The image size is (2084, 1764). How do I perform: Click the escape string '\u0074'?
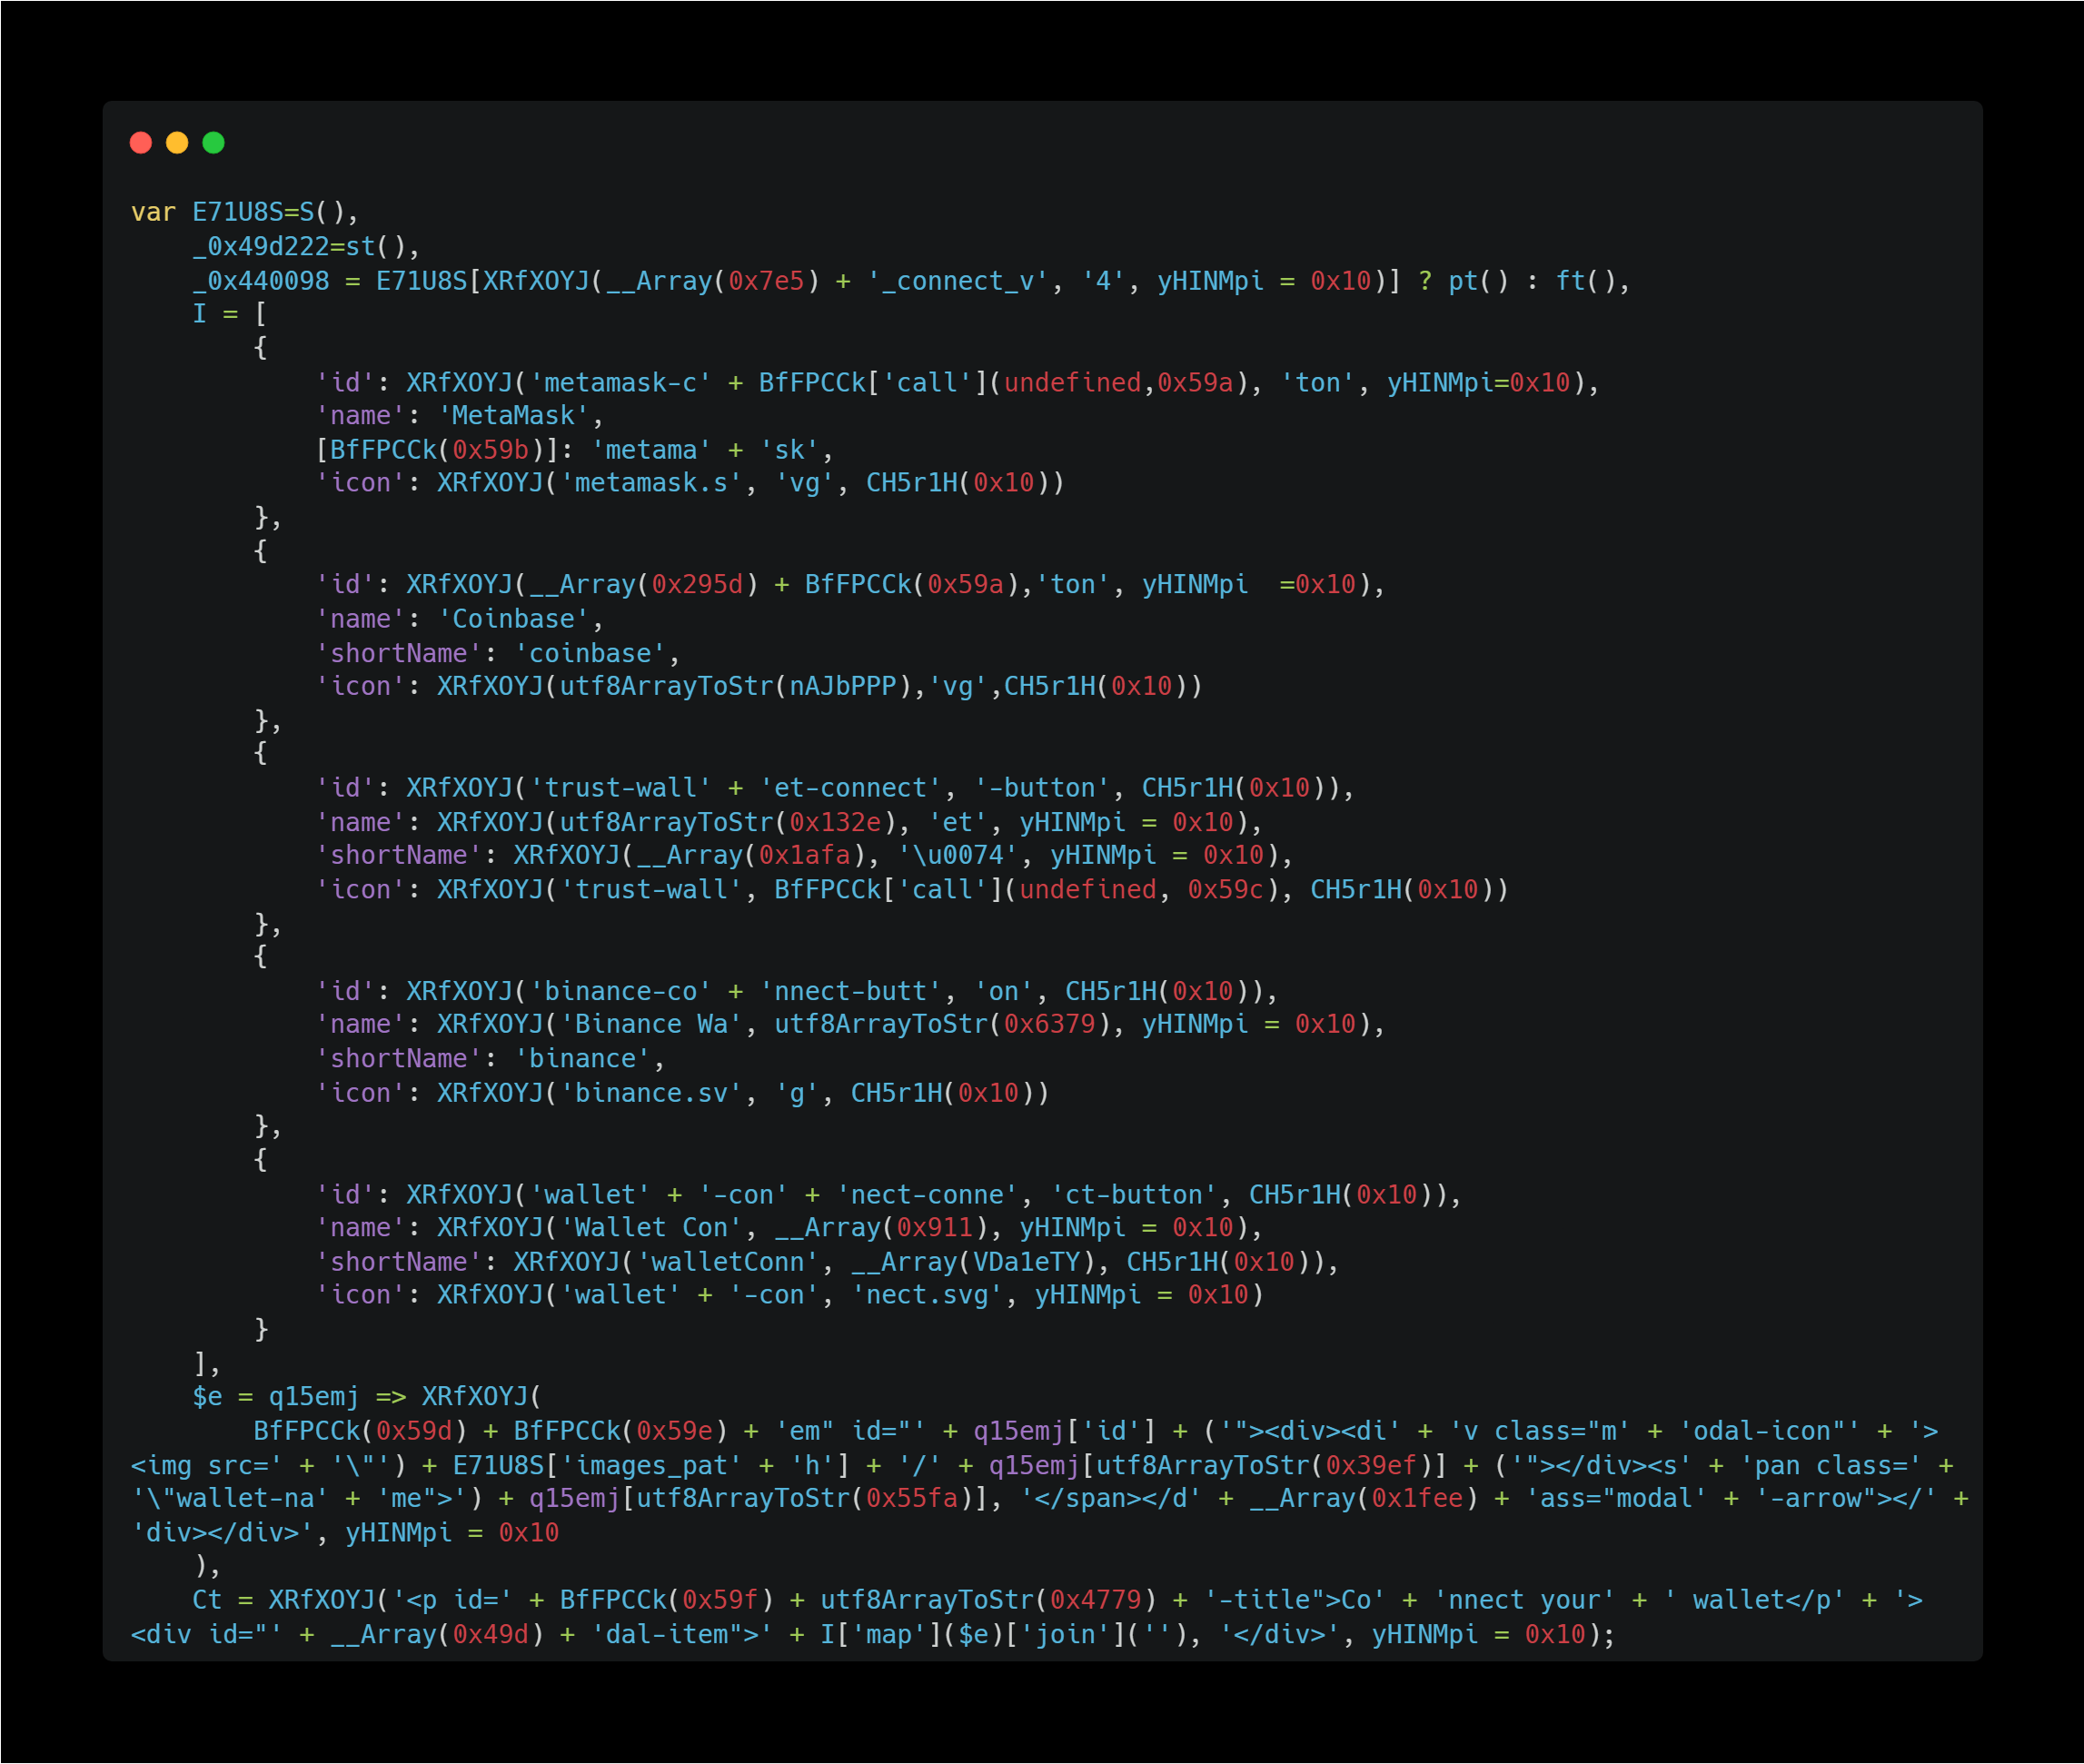click(958, 855)
